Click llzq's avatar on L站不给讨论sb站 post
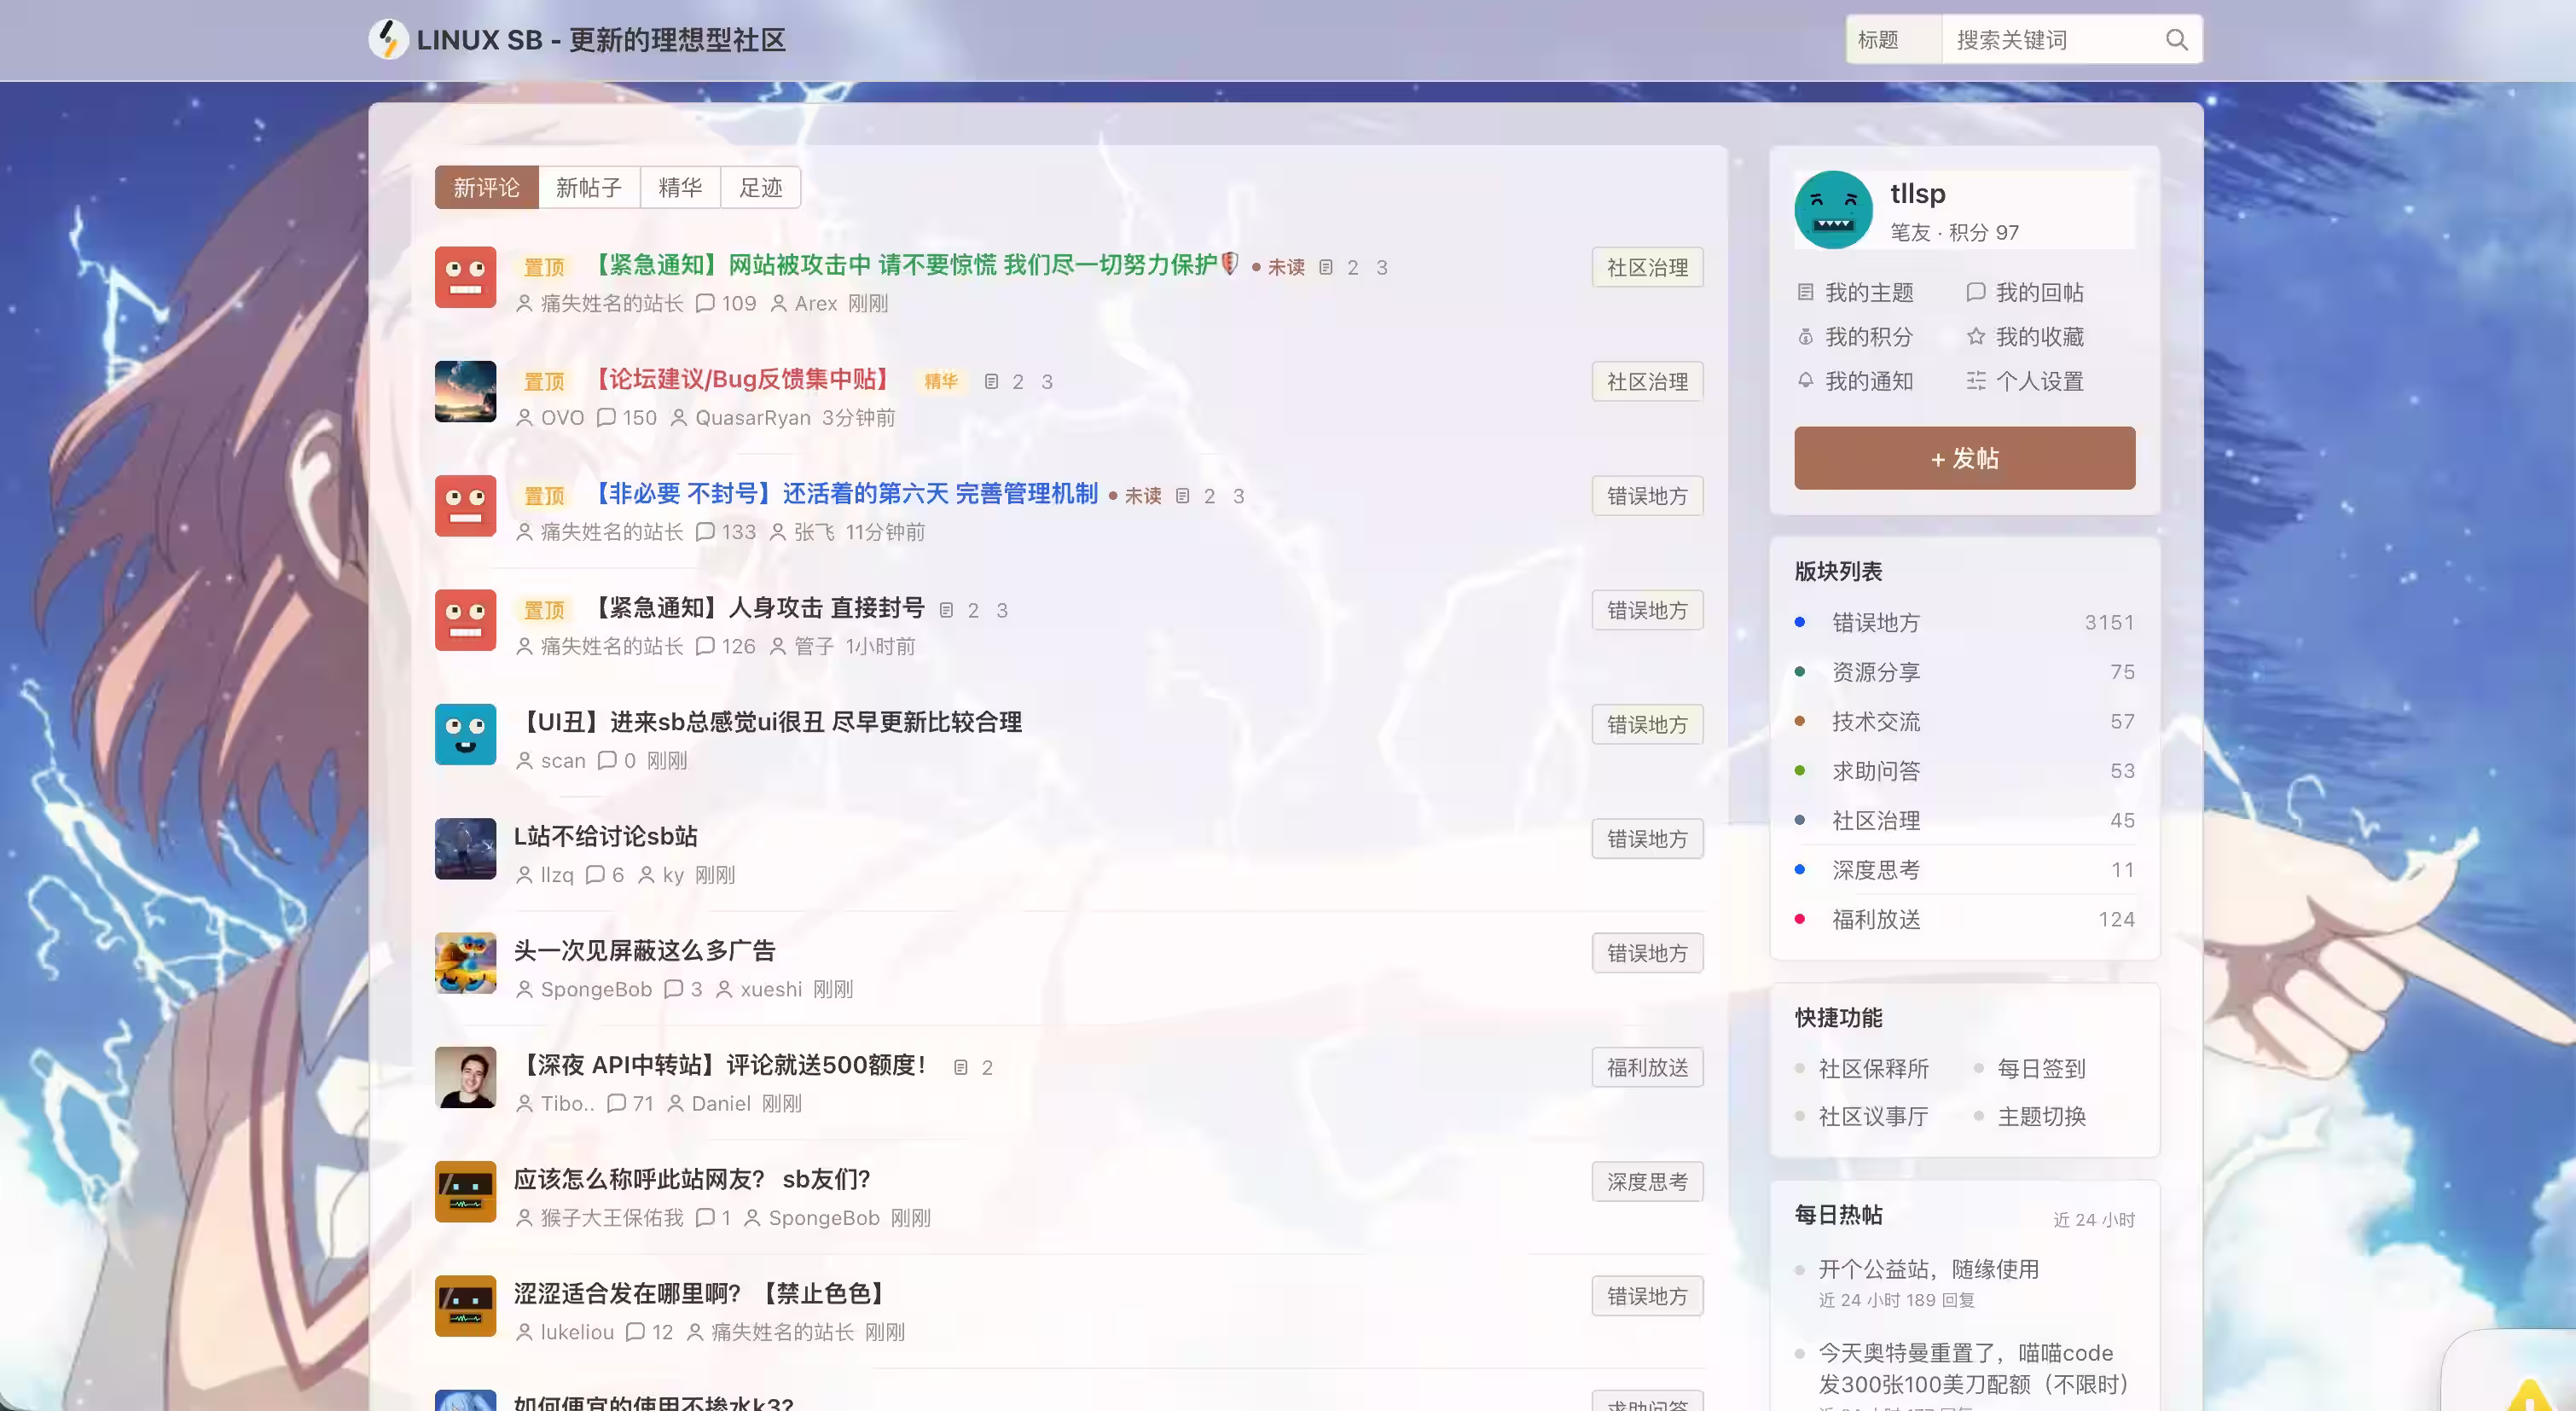2576x1411 pixels. [x=465, y=849]
